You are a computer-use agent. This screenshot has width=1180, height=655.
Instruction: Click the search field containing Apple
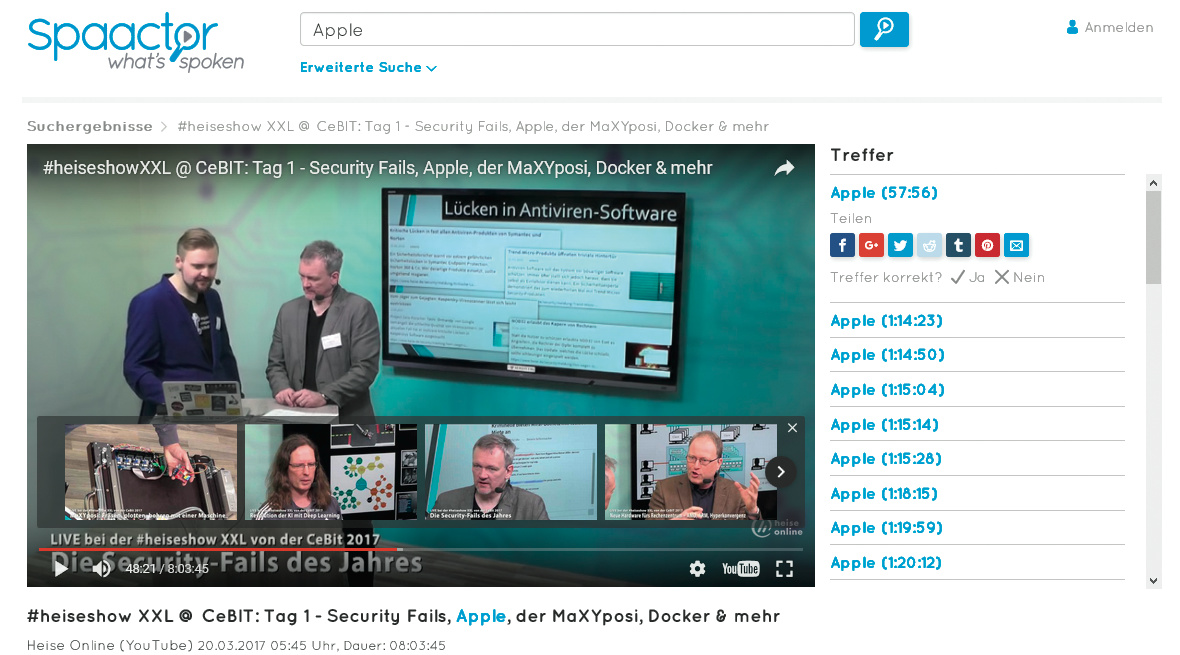coord(576,30)
